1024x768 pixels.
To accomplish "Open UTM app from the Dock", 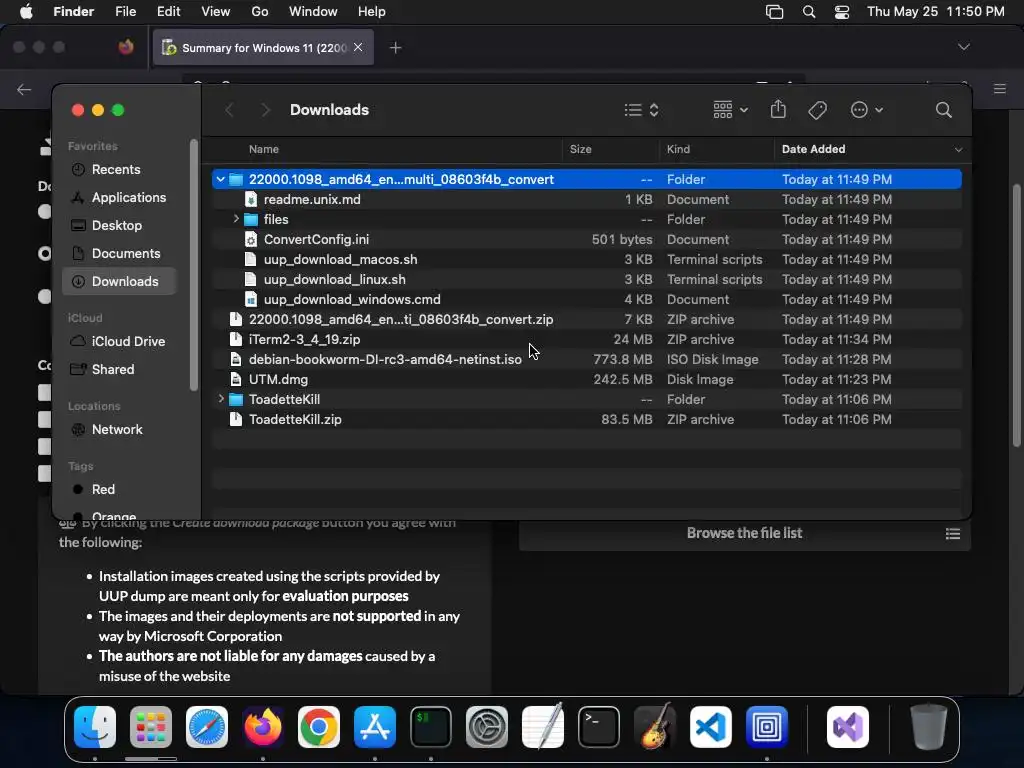I will (767, 727).
